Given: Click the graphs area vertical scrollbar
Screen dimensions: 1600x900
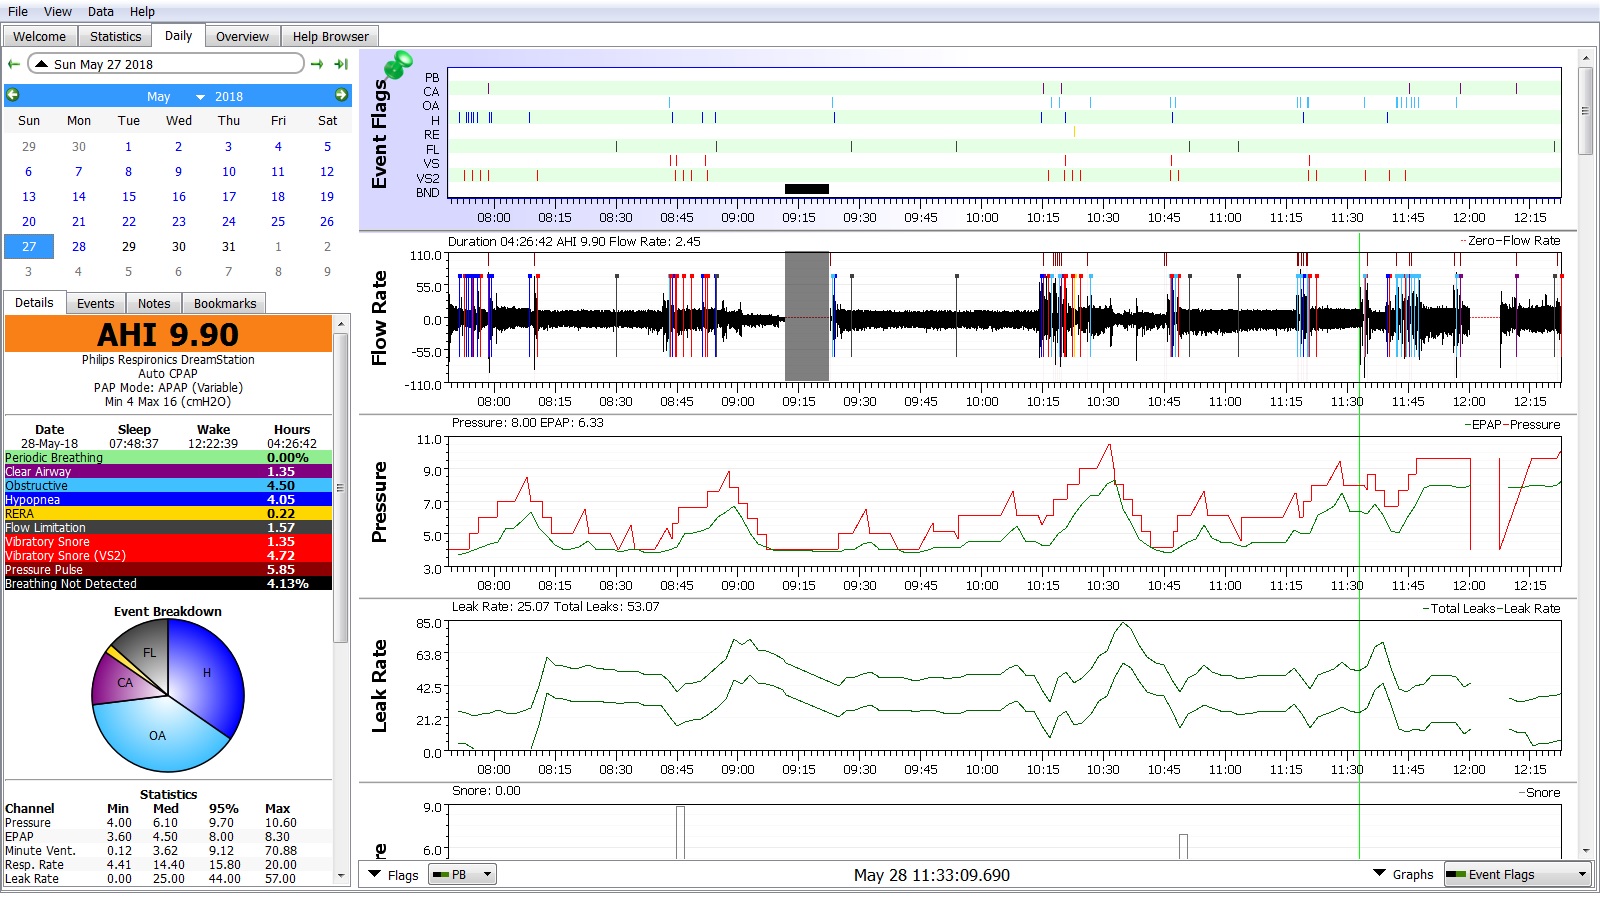Looking at the screenshot, I should [x=1585, y=110].
